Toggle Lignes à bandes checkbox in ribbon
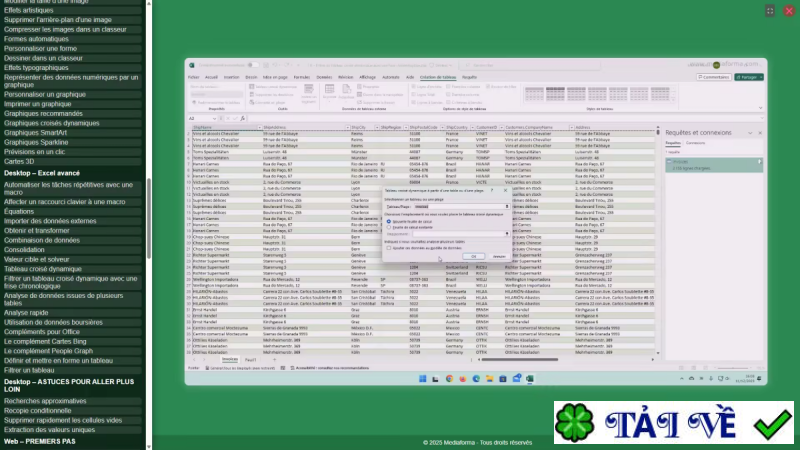The width and height of the screenshot is (800, 450). tap(413, 103)
